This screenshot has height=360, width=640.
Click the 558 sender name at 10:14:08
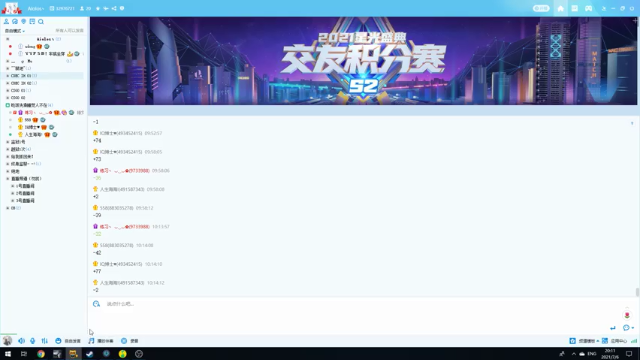116,245
